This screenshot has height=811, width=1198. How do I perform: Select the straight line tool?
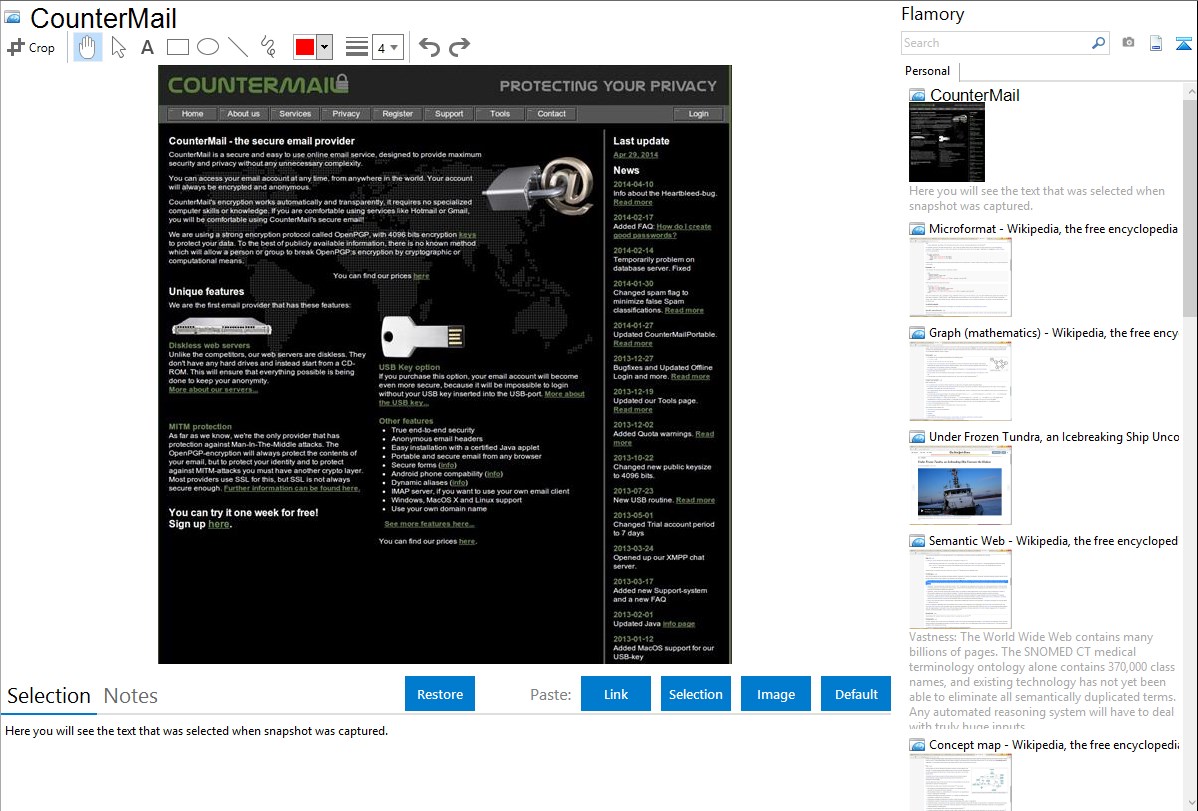[237, 47]
